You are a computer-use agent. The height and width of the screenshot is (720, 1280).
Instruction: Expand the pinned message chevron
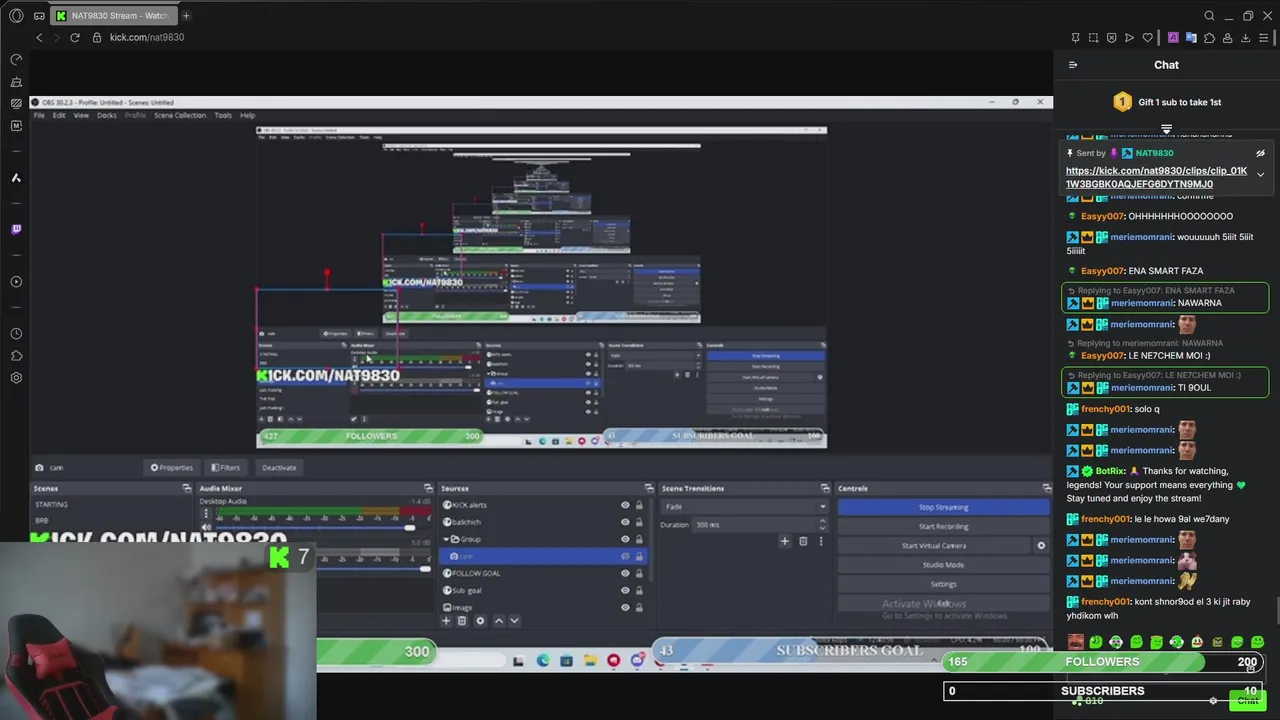pos(1260,174)
